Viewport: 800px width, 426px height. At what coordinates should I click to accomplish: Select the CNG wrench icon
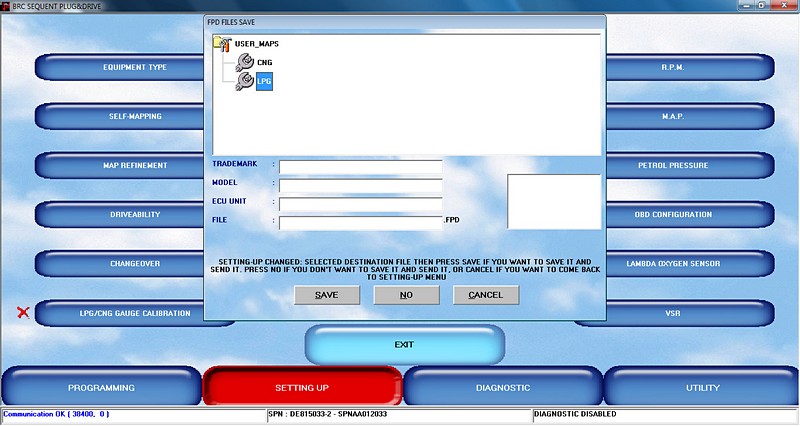click(x=245, y=62)
